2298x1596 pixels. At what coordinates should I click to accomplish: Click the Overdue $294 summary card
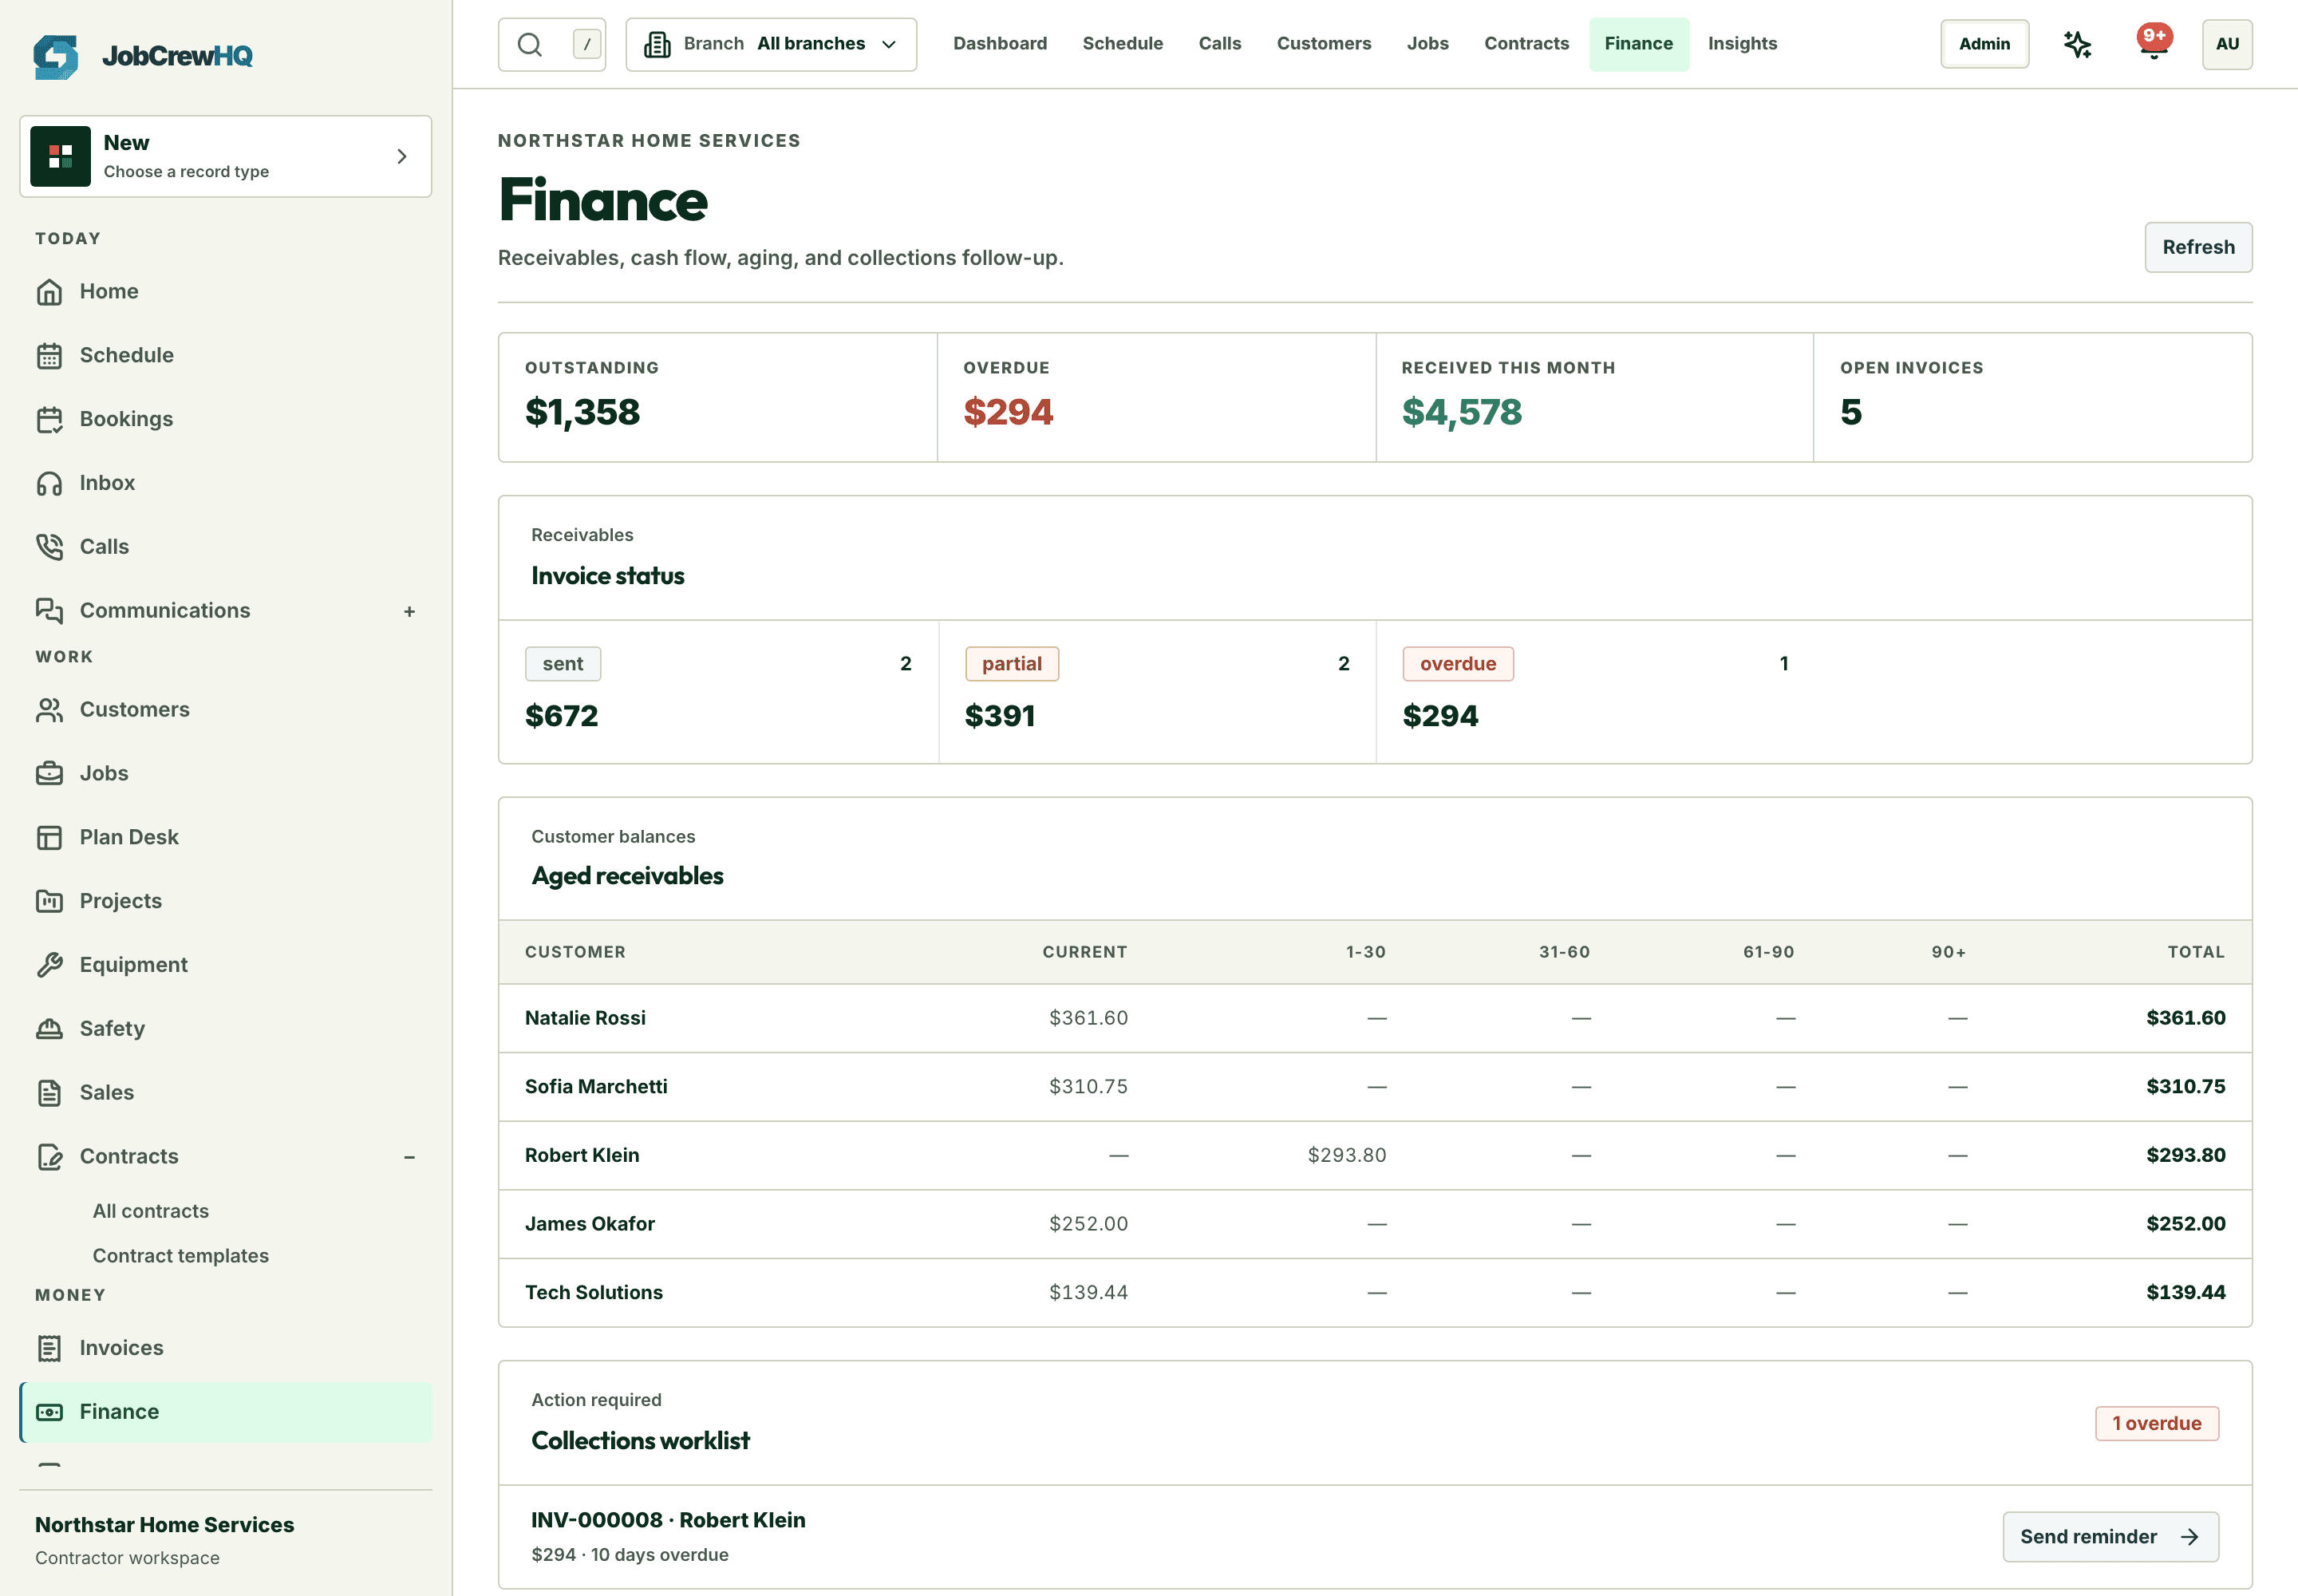pyautogui.click(x=1156, y=397)
